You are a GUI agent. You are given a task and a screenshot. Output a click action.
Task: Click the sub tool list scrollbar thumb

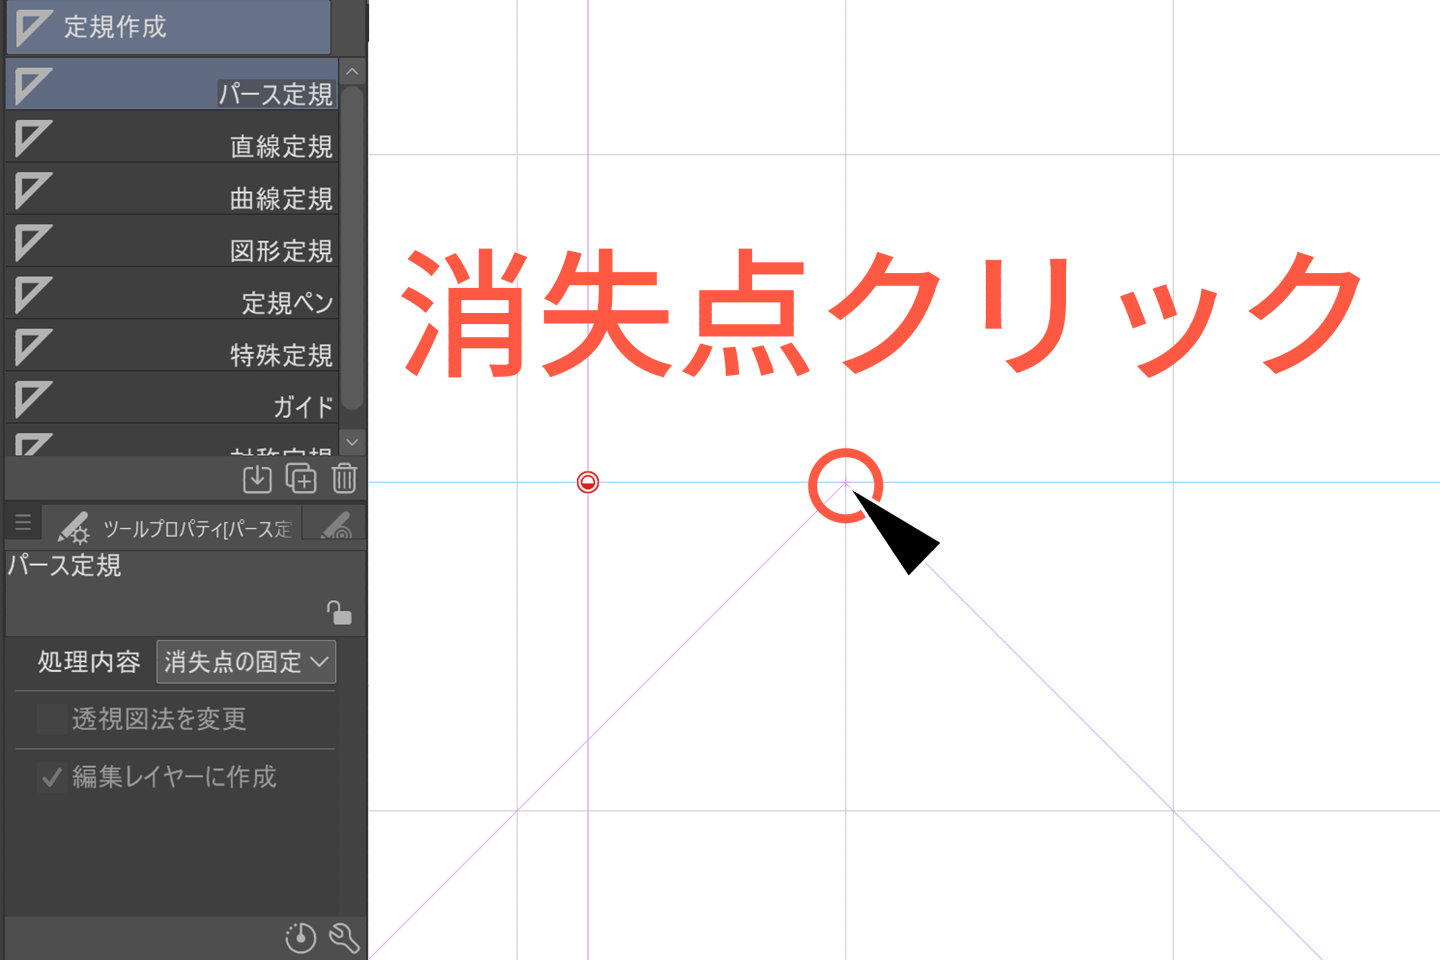pyautogui.click(x=352, y=248)
